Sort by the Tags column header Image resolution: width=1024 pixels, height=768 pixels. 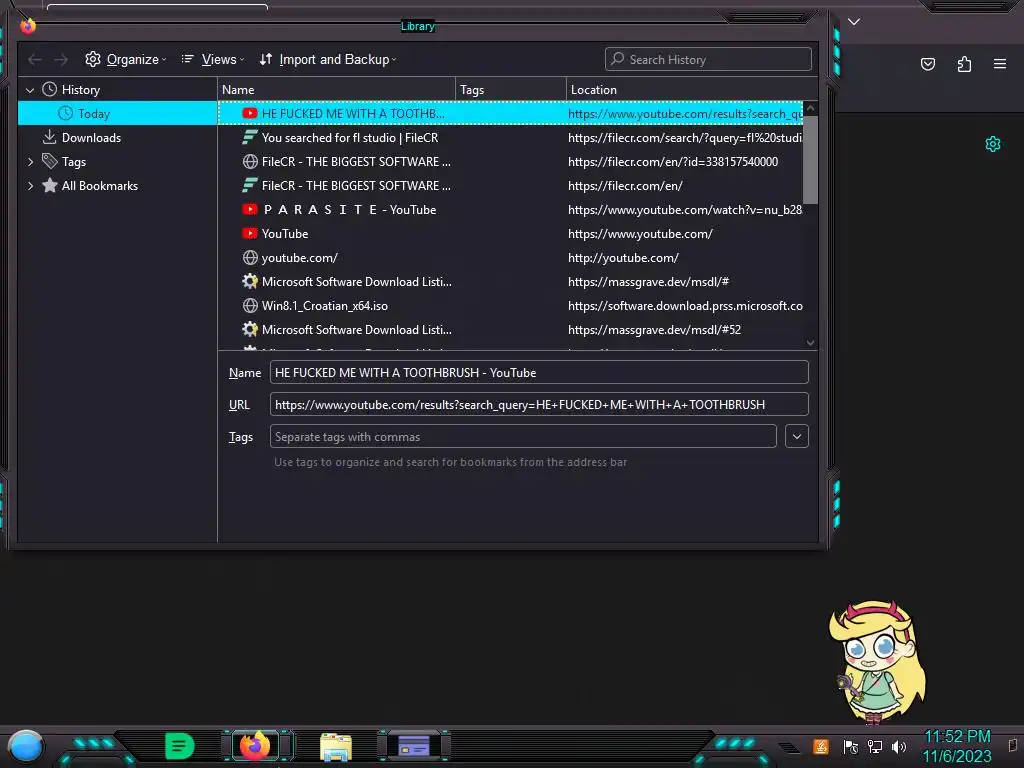[511, 89]
